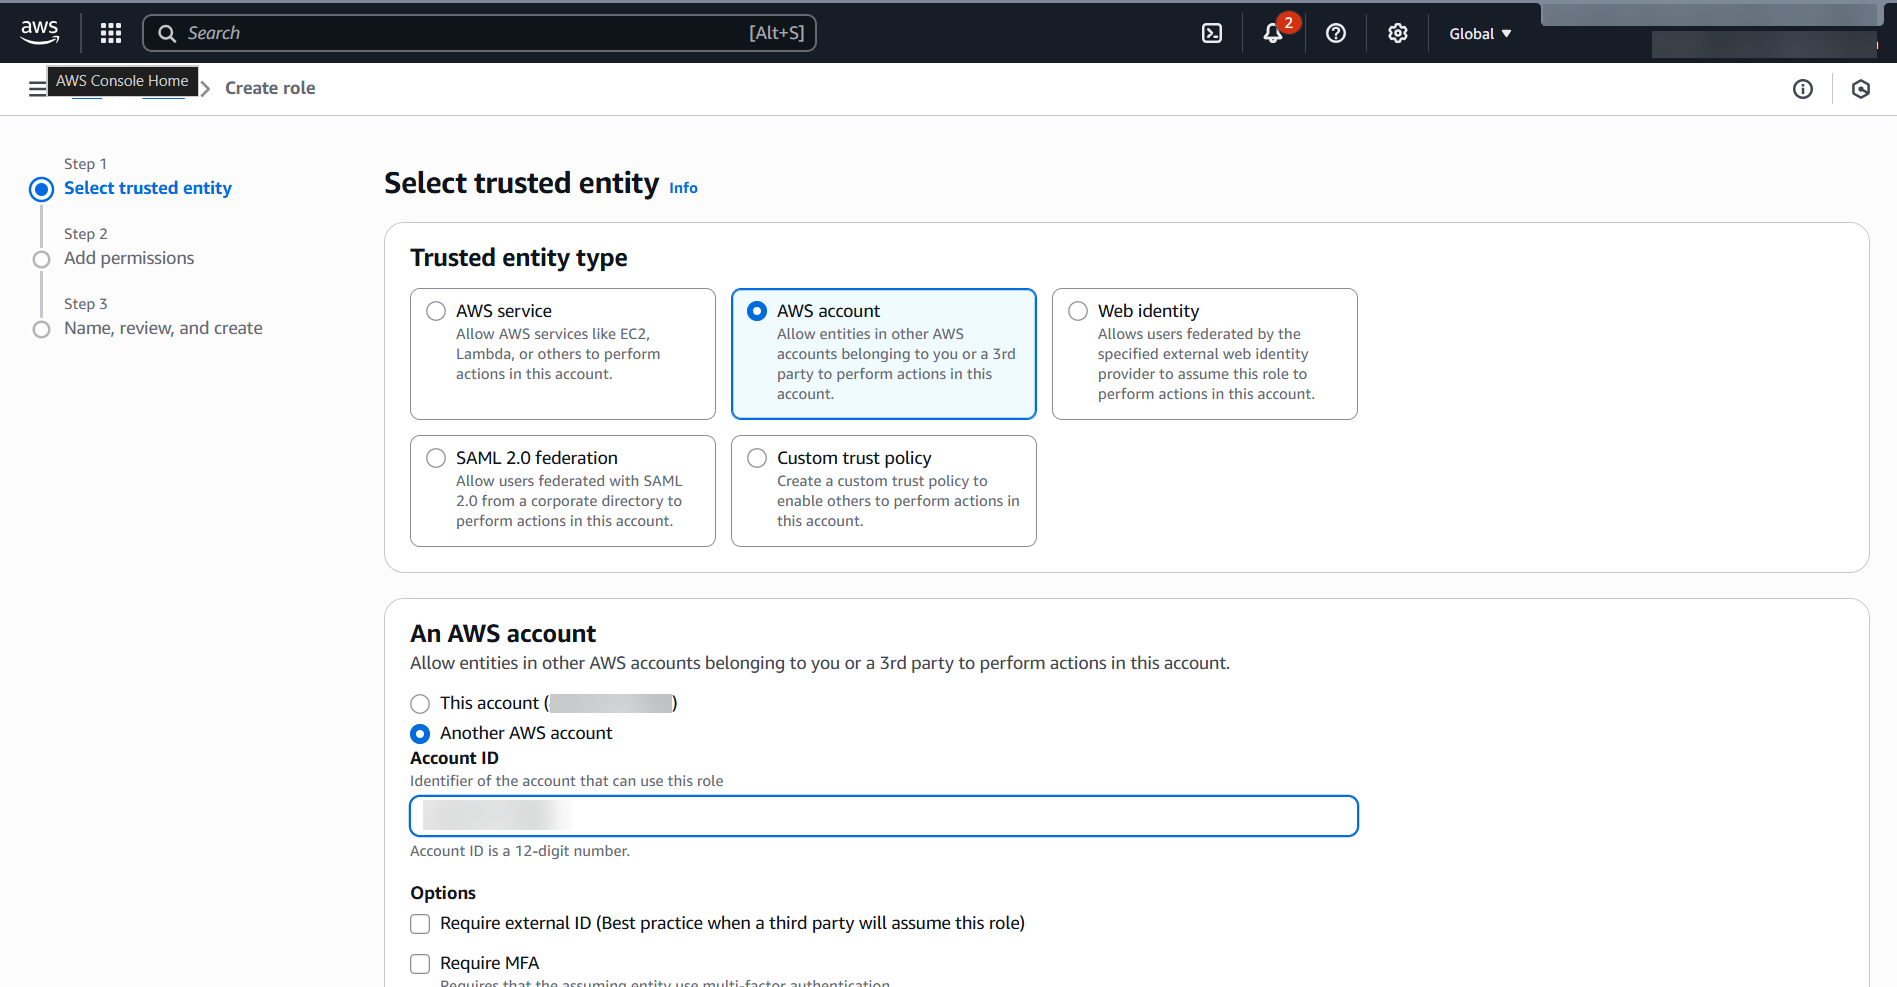Select the AWS service trusted entity type
This screenshot has width=1897, height=987.
(x=436, y=311)
